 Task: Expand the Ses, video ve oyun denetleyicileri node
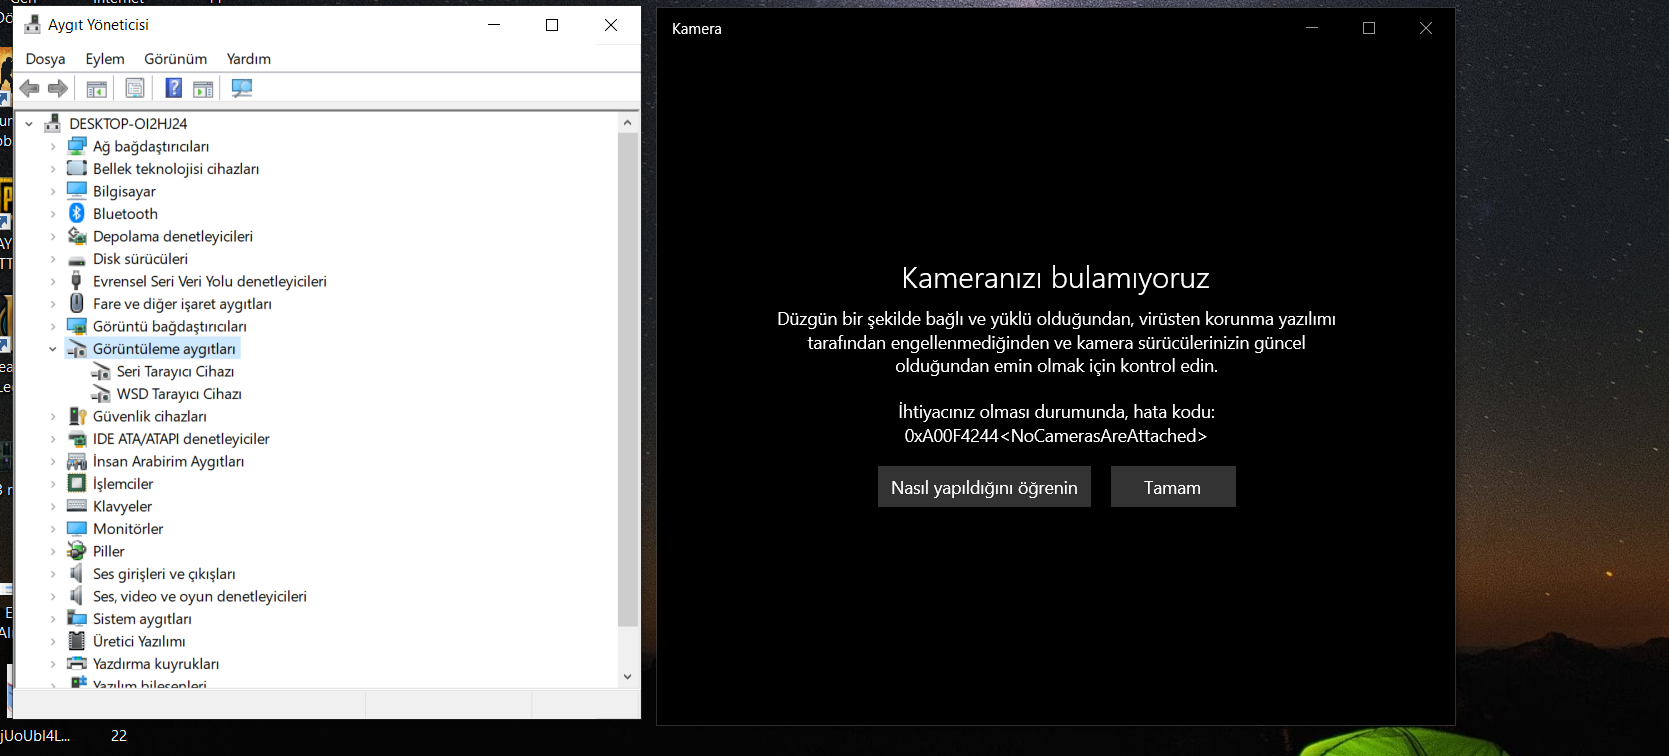tap(53, 597)
